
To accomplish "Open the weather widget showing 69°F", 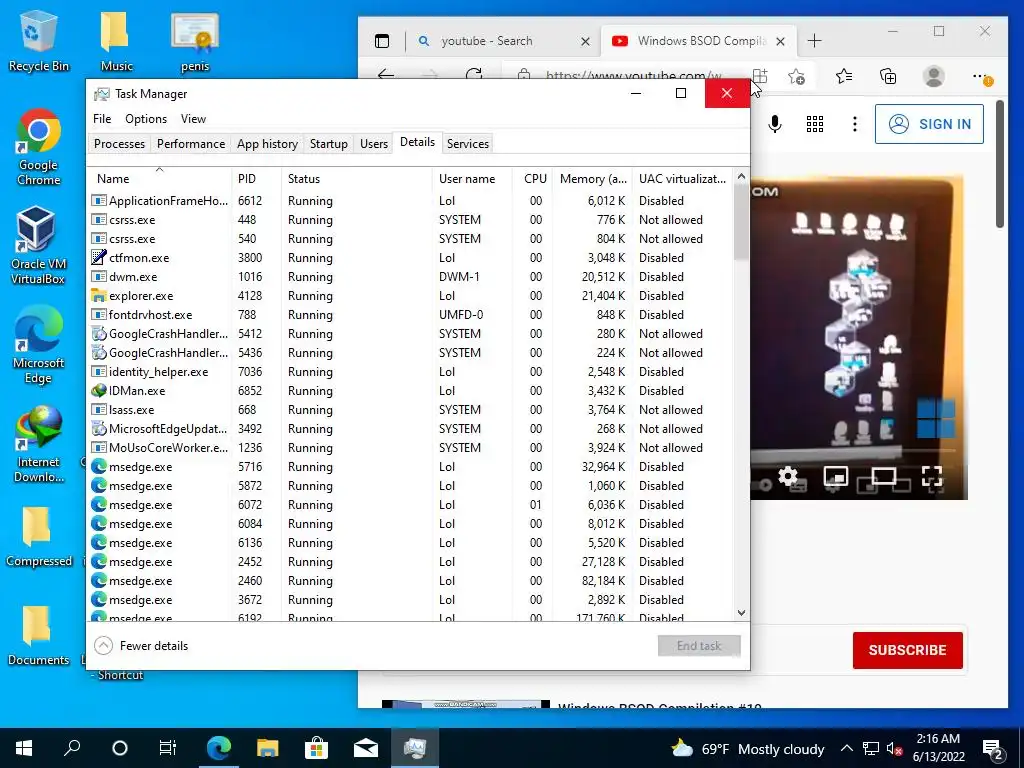I will (748, 748).
